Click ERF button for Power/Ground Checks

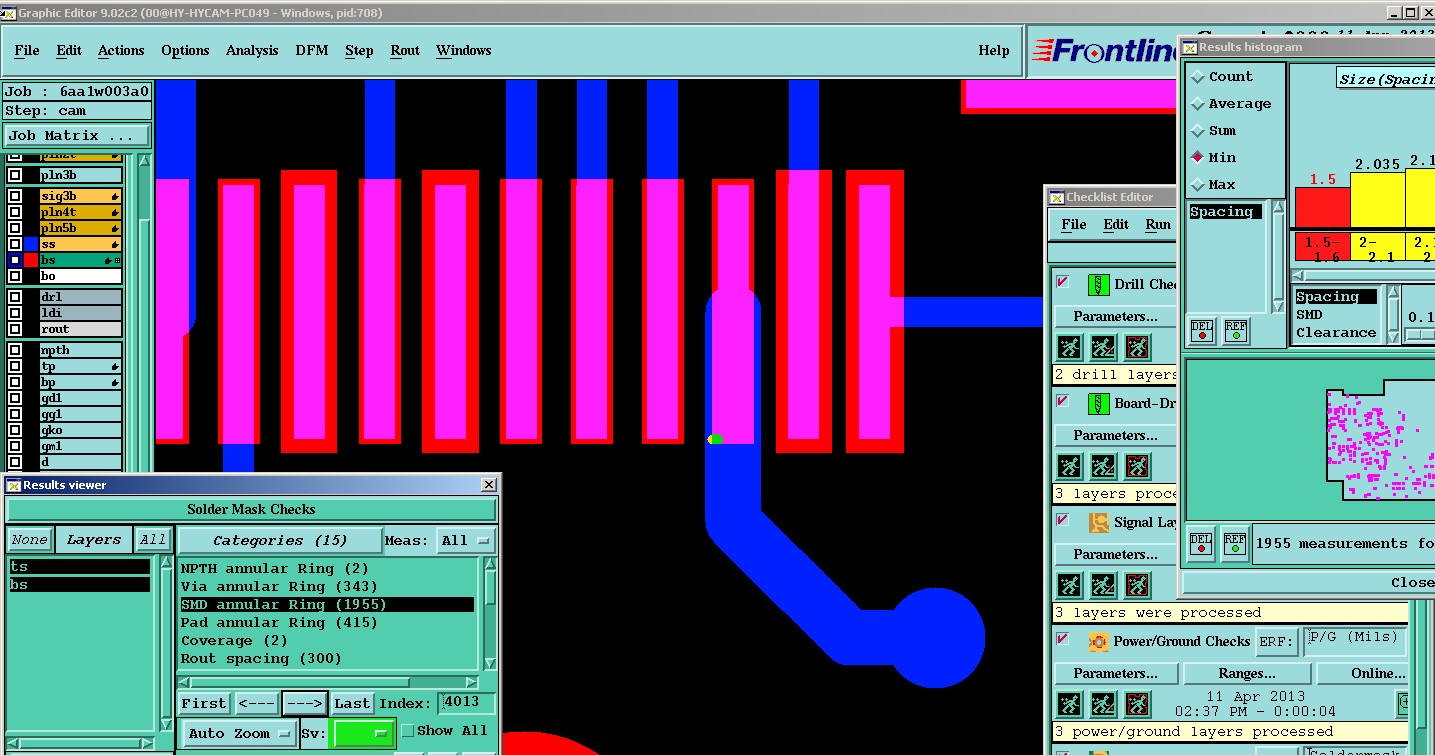click(x=1277, y=641)
